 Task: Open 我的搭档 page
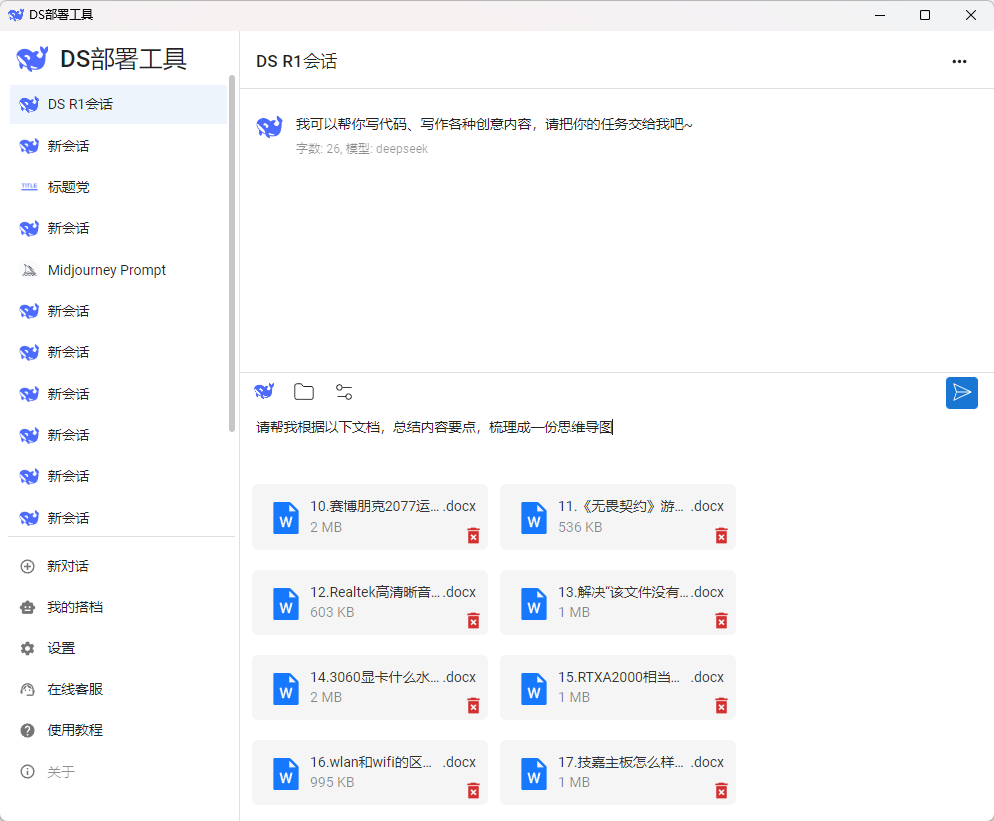75,607
